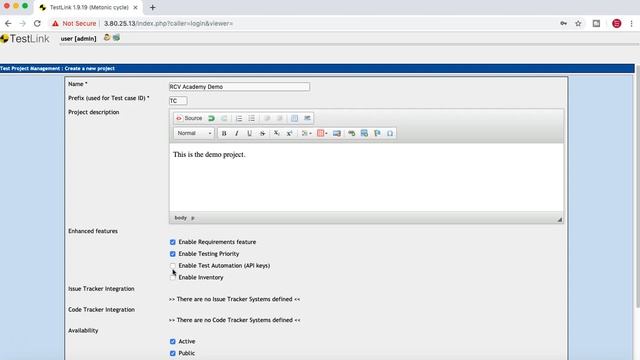The width and height of the screenshot is (640, 360).
Task: Uncheck the Active availability checkbox
Action: click(173, 342)
